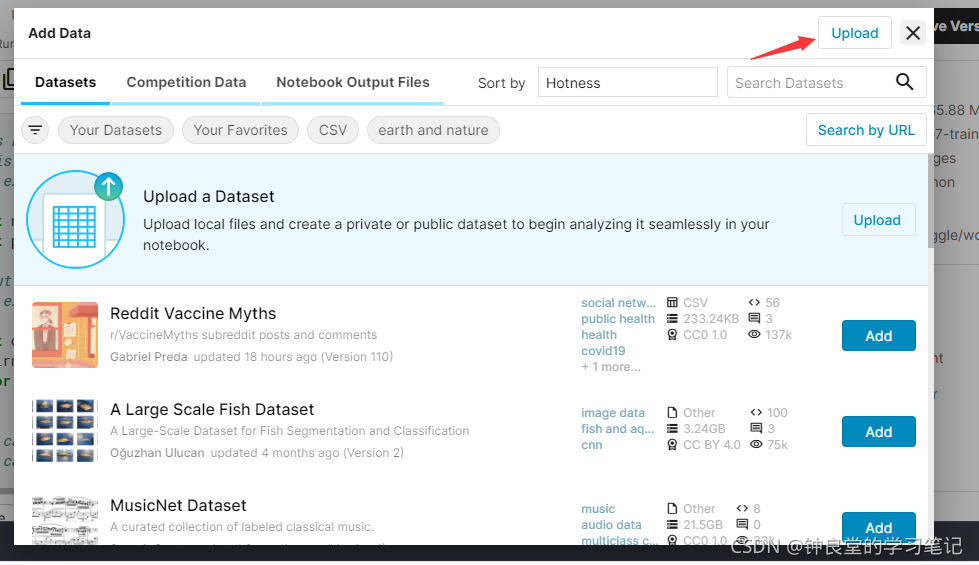Screen dimensions: 979x565
Task: Open Reddit Vaccine Myths thumbnail
Action: point(65,335)
